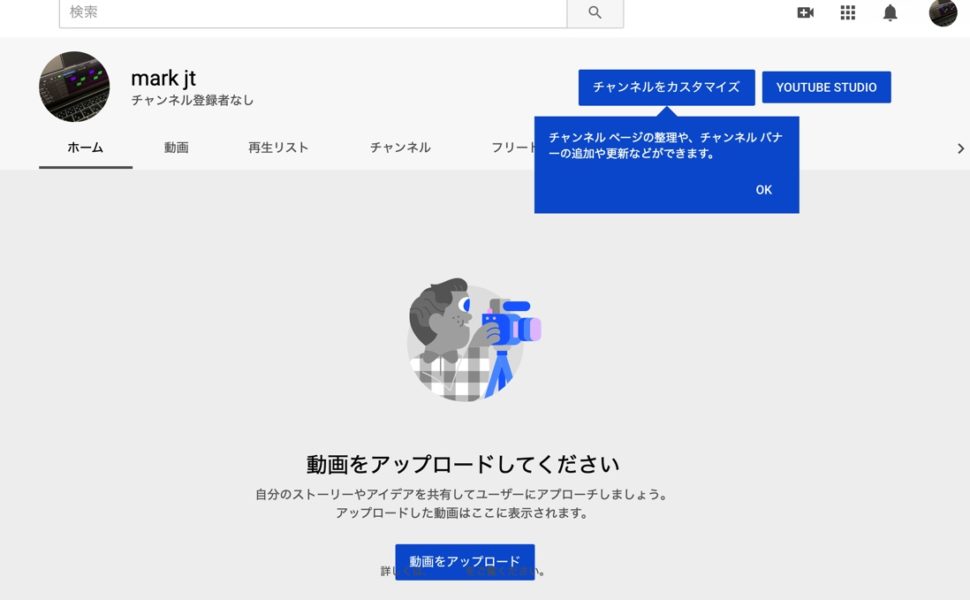Click チャンネルをカスタマイズ button
This screenshot has width=970, height=600.
pyautogui.click(x=666, y=87)
